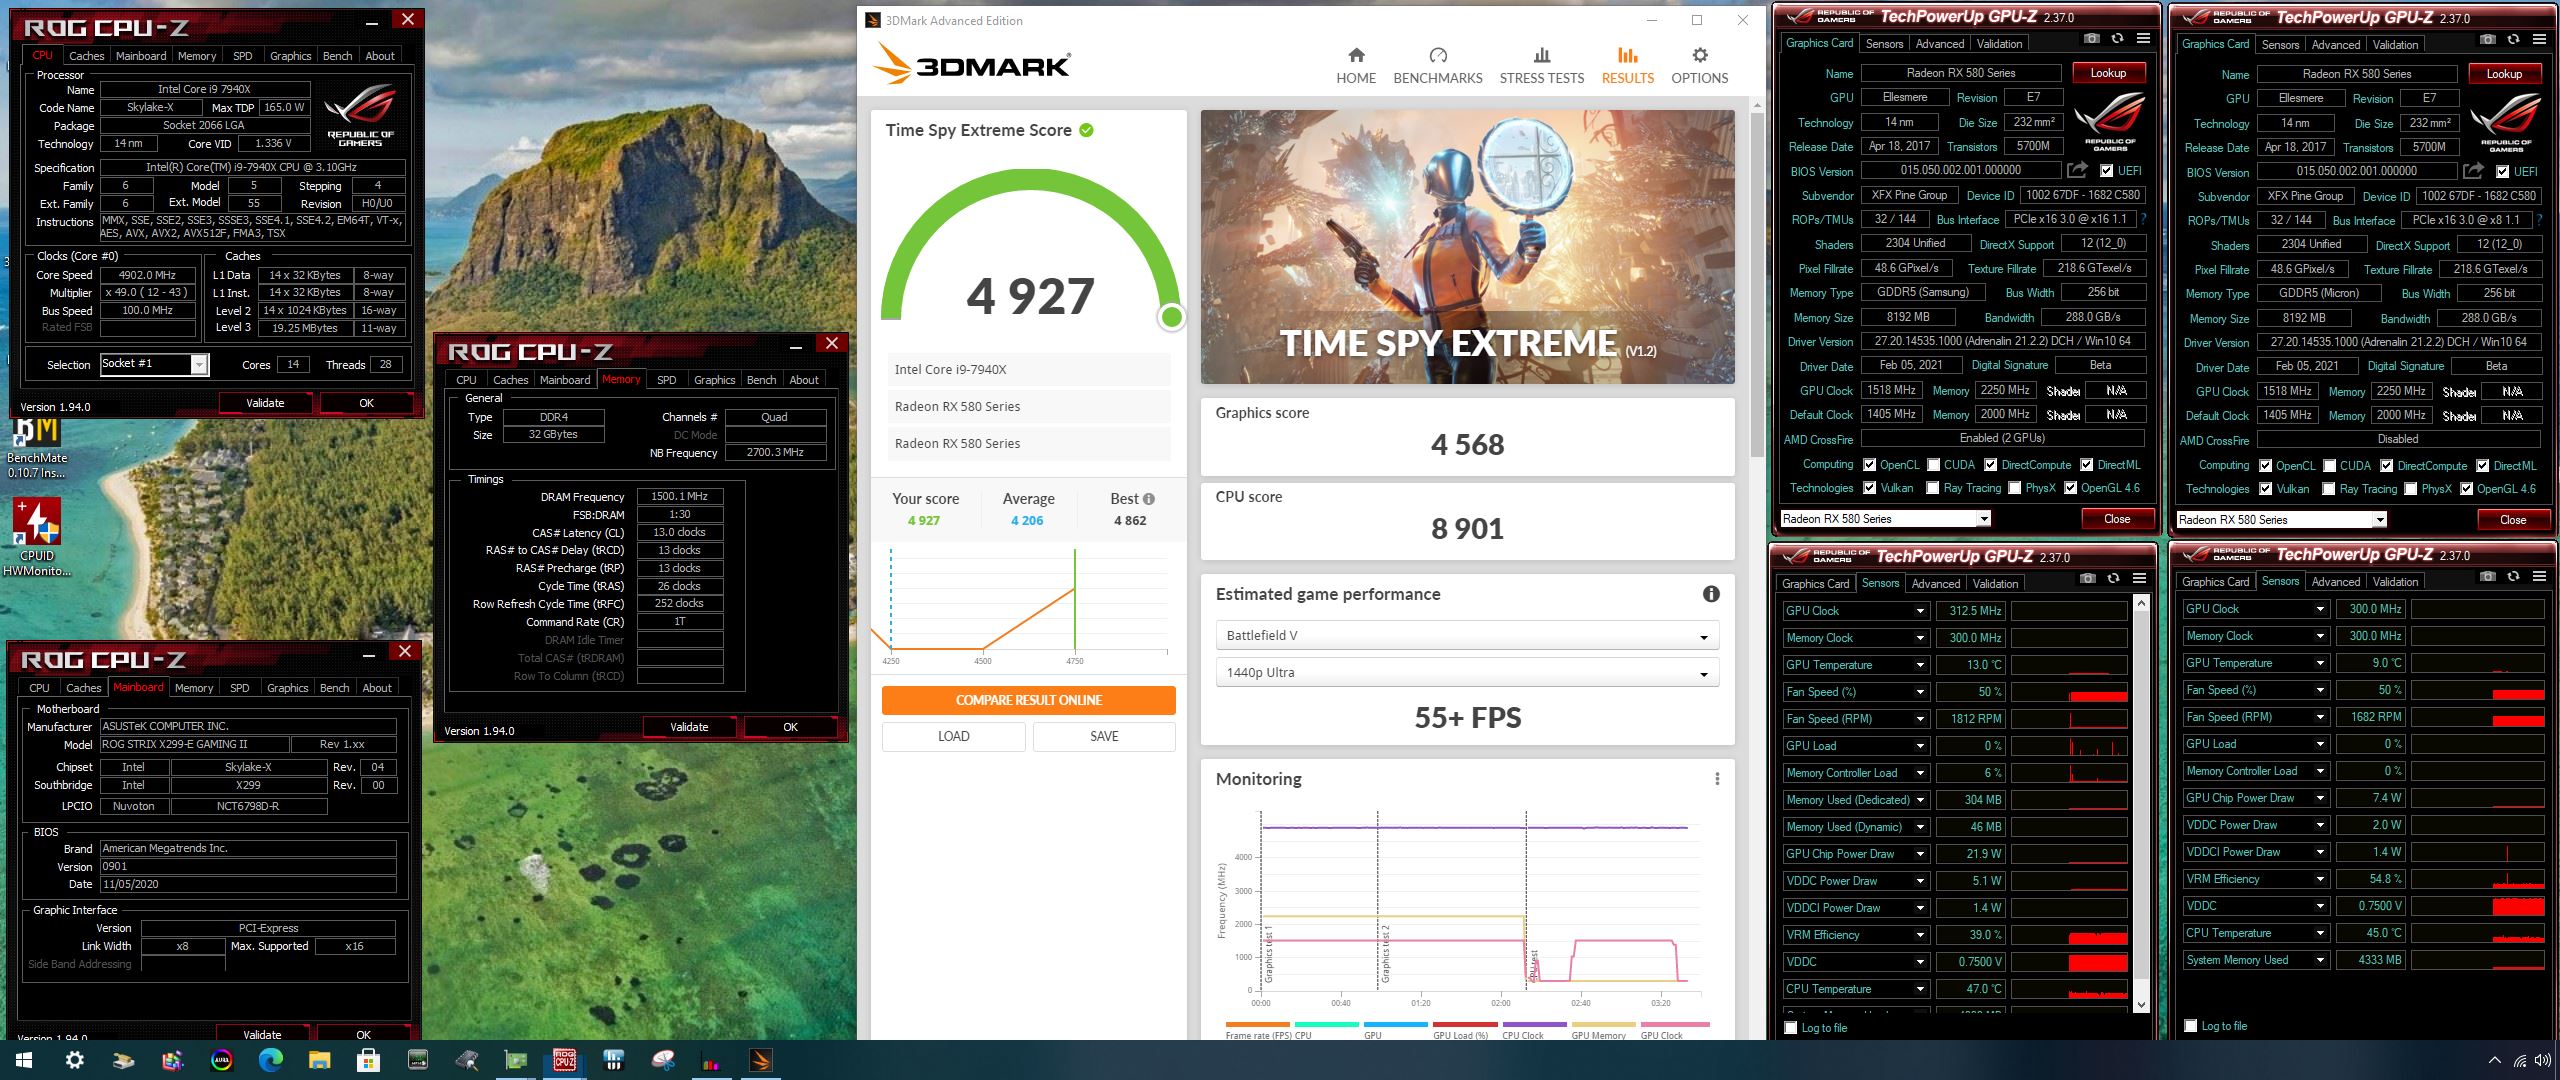Enable Log to file in left Sensors window
2560x1080 pixels.
1791,1028
